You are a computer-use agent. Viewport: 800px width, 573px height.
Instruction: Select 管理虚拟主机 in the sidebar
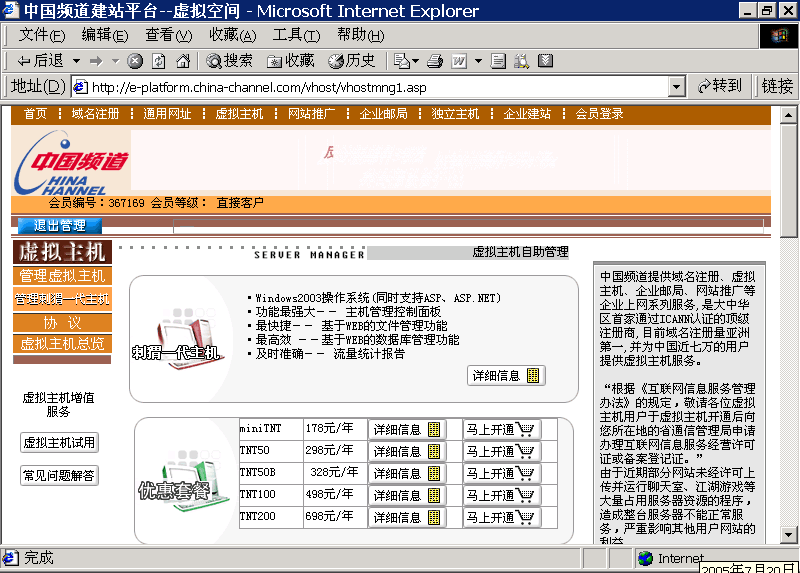click(x=62, y=276)
